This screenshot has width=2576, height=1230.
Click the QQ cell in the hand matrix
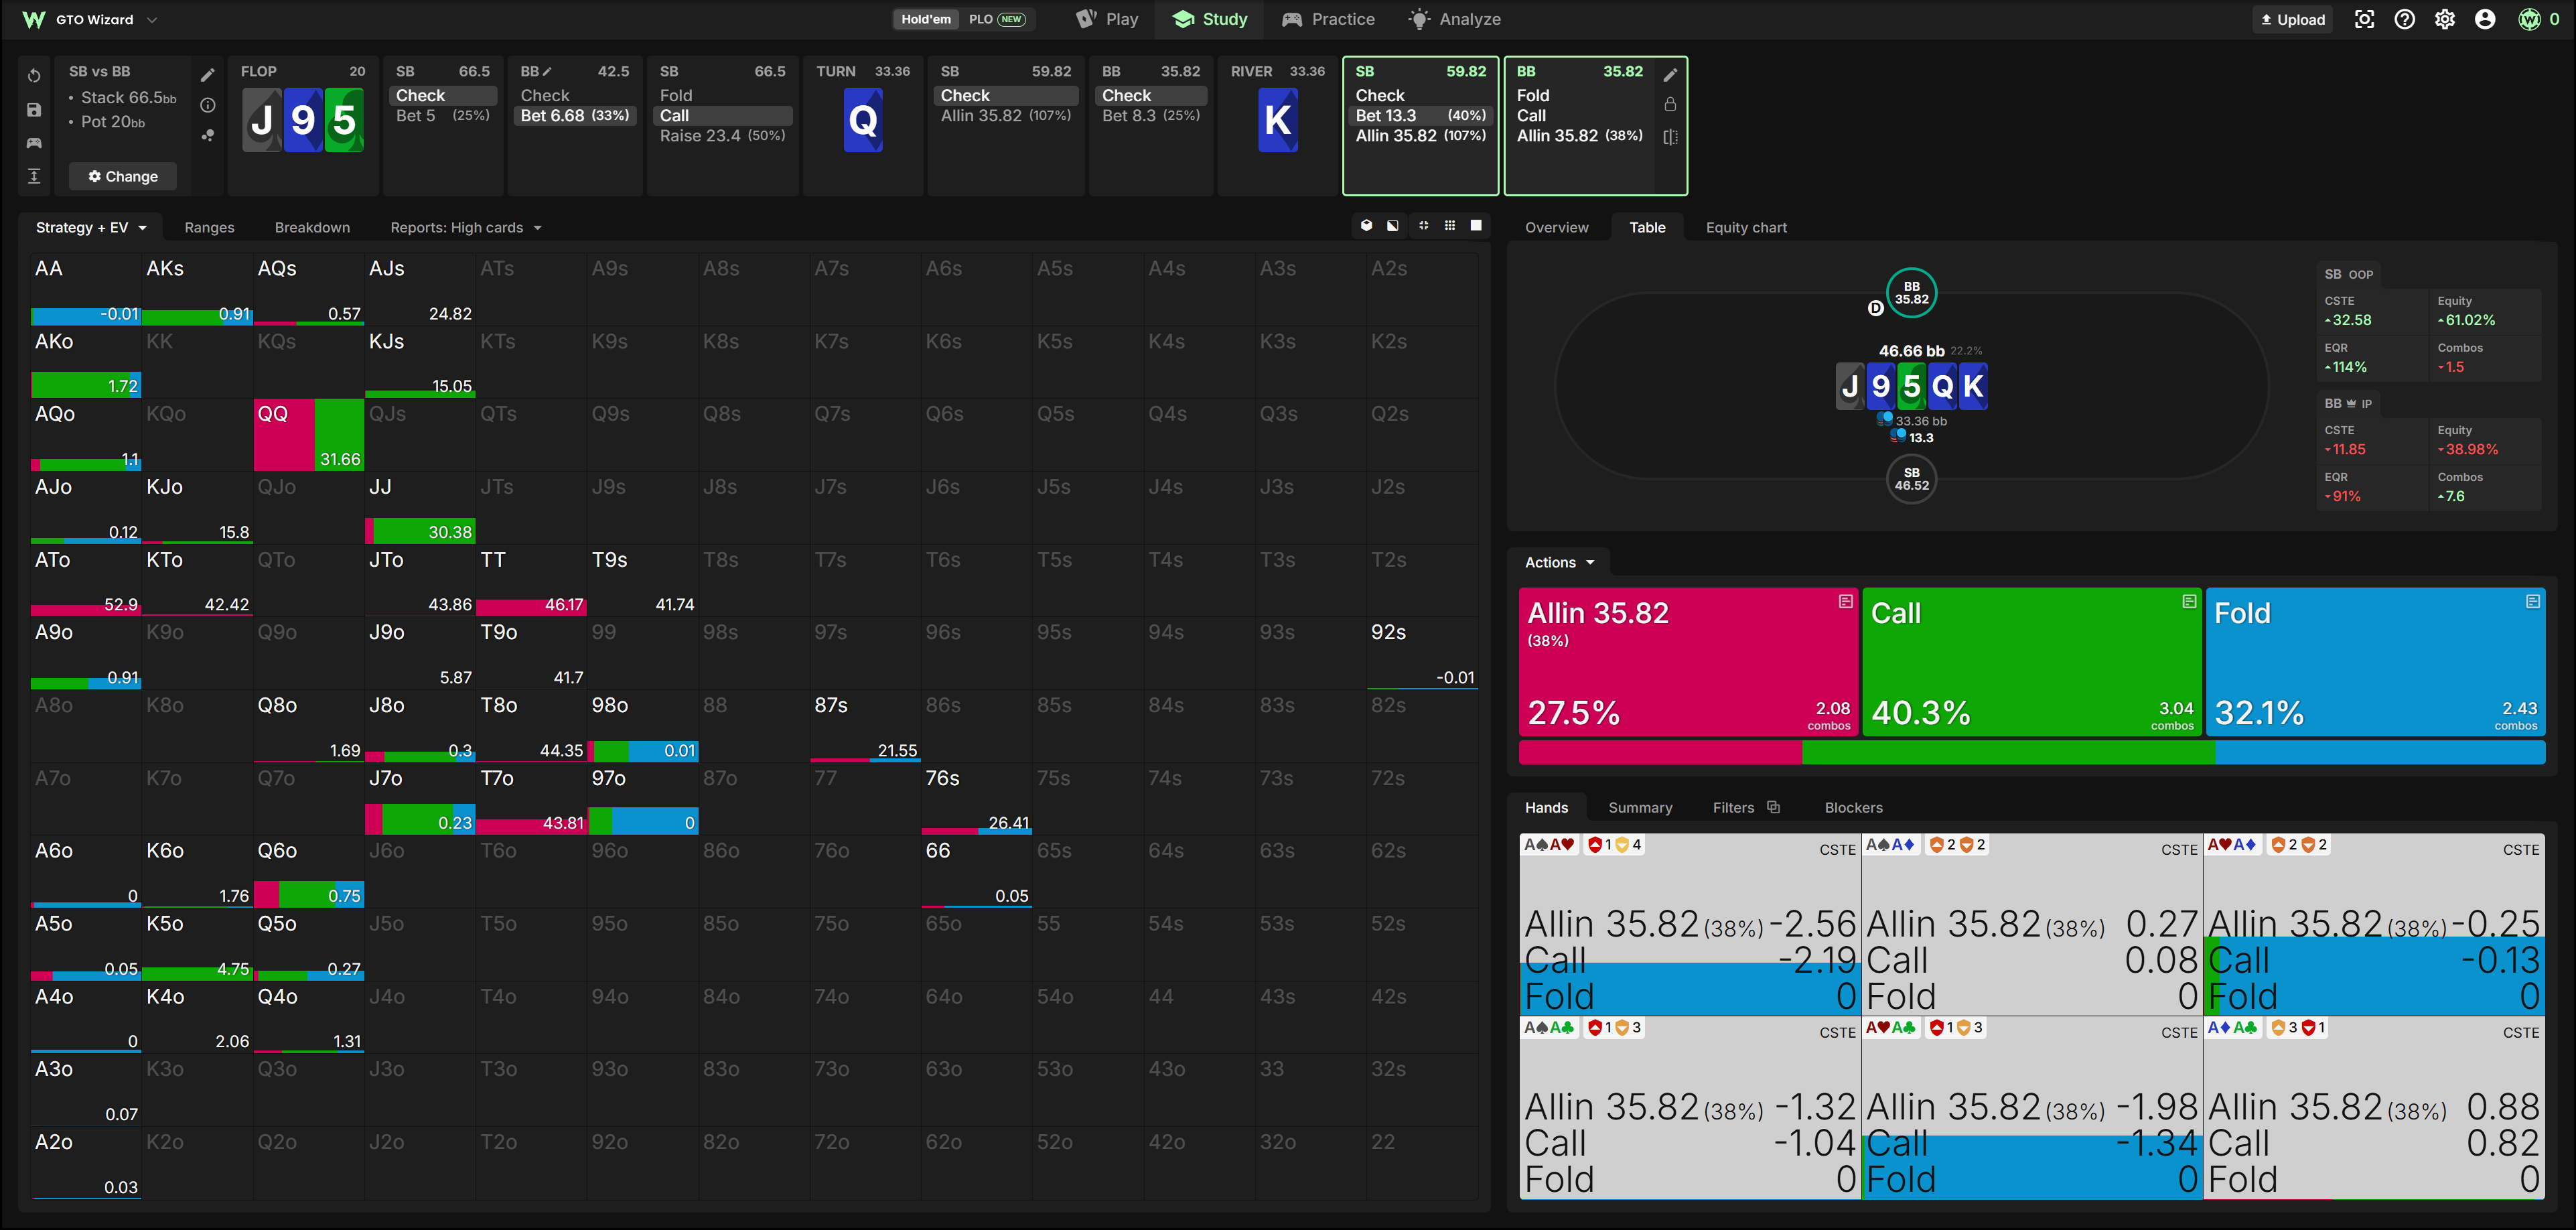click(308, 435)
